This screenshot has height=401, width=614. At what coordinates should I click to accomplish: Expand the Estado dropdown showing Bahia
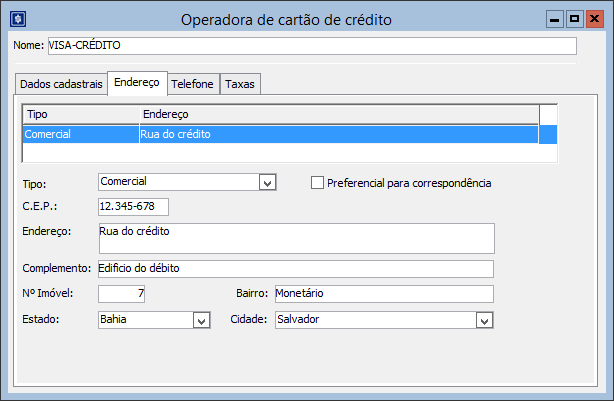pyautogui.click(x=201, y=321)
